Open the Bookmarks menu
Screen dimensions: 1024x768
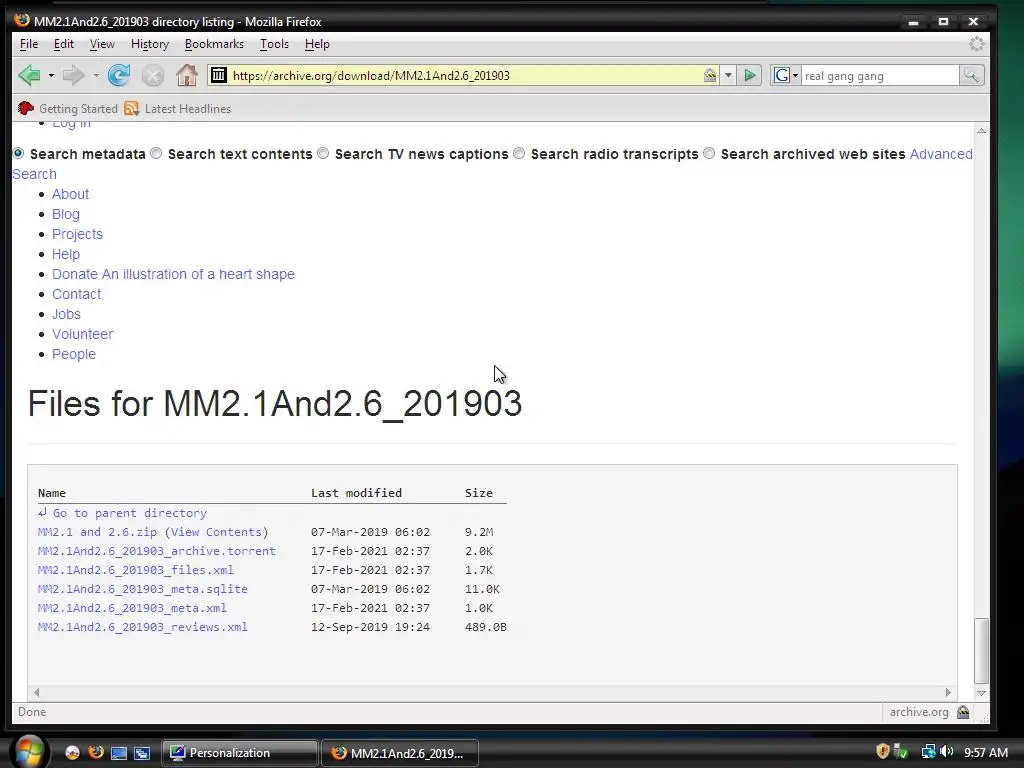pos(214,44)
